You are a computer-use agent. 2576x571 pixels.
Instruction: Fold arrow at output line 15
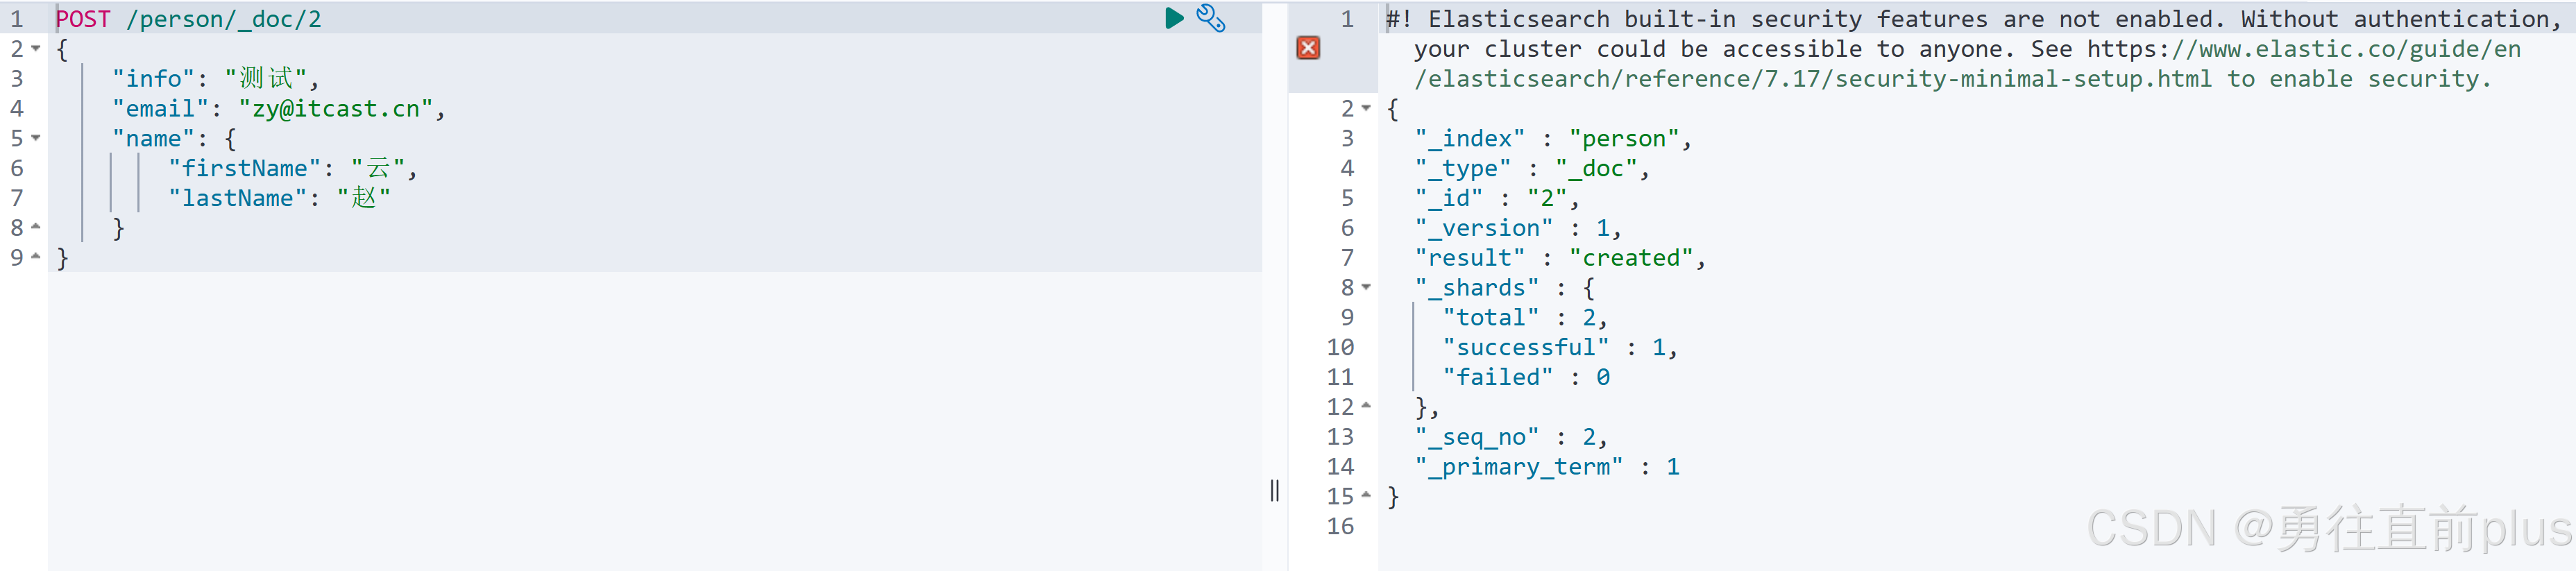point(1366,495)
